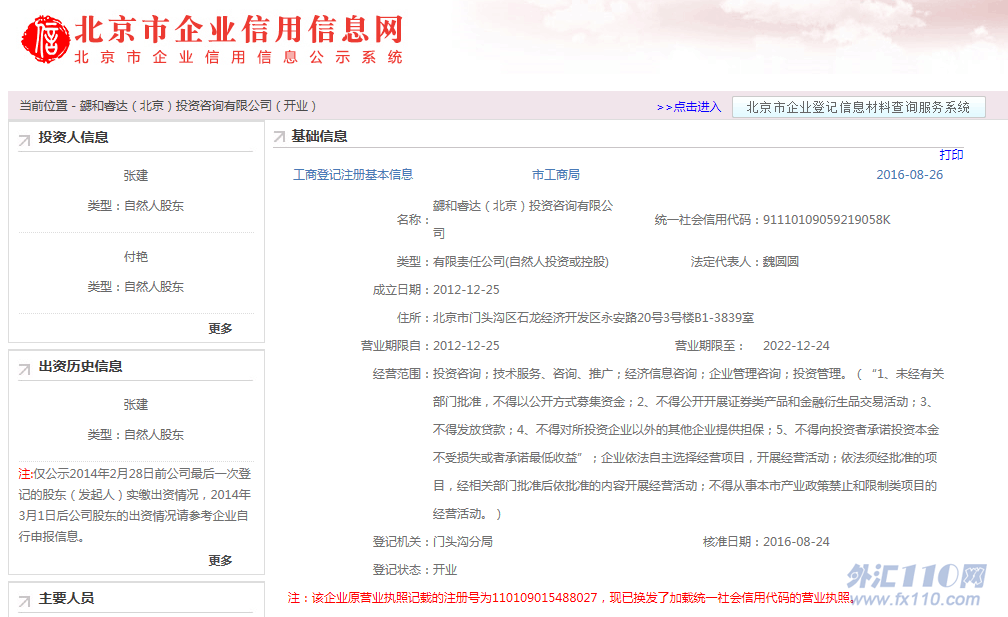
Task: Click the 北京市企业信用信息网 site title
Action: click(238, 30)
